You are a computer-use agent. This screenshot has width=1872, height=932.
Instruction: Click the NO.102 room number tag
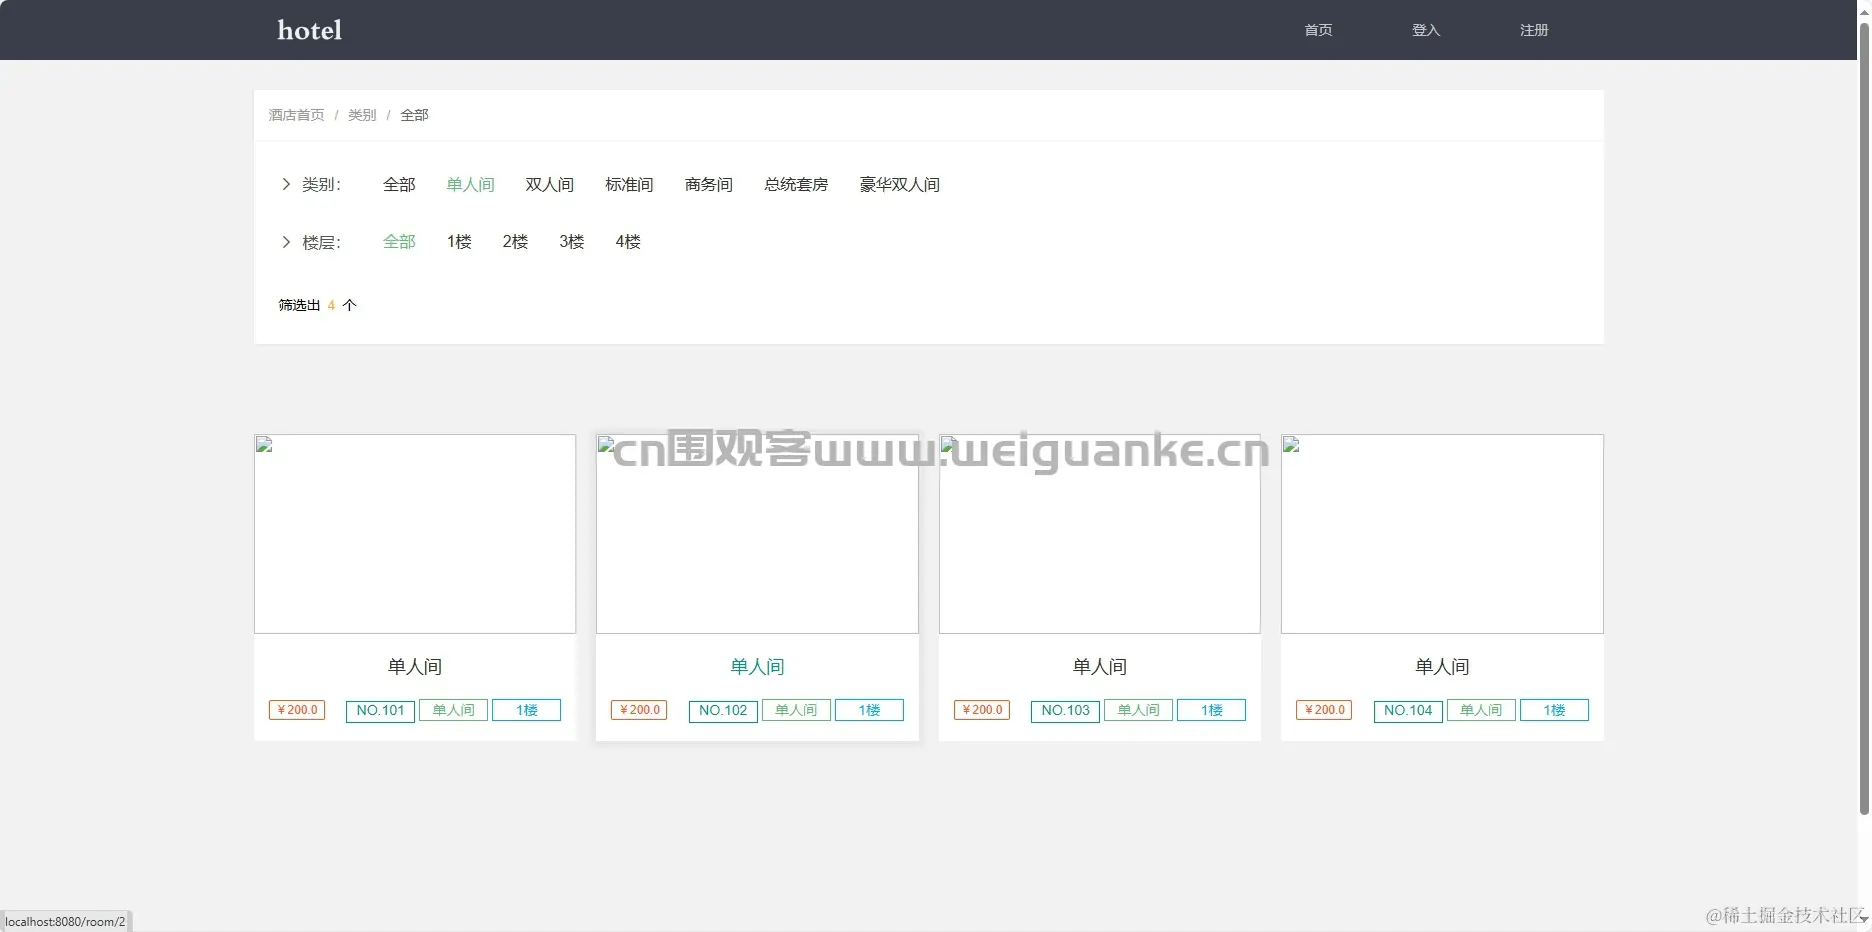click(x=723, y=711)
